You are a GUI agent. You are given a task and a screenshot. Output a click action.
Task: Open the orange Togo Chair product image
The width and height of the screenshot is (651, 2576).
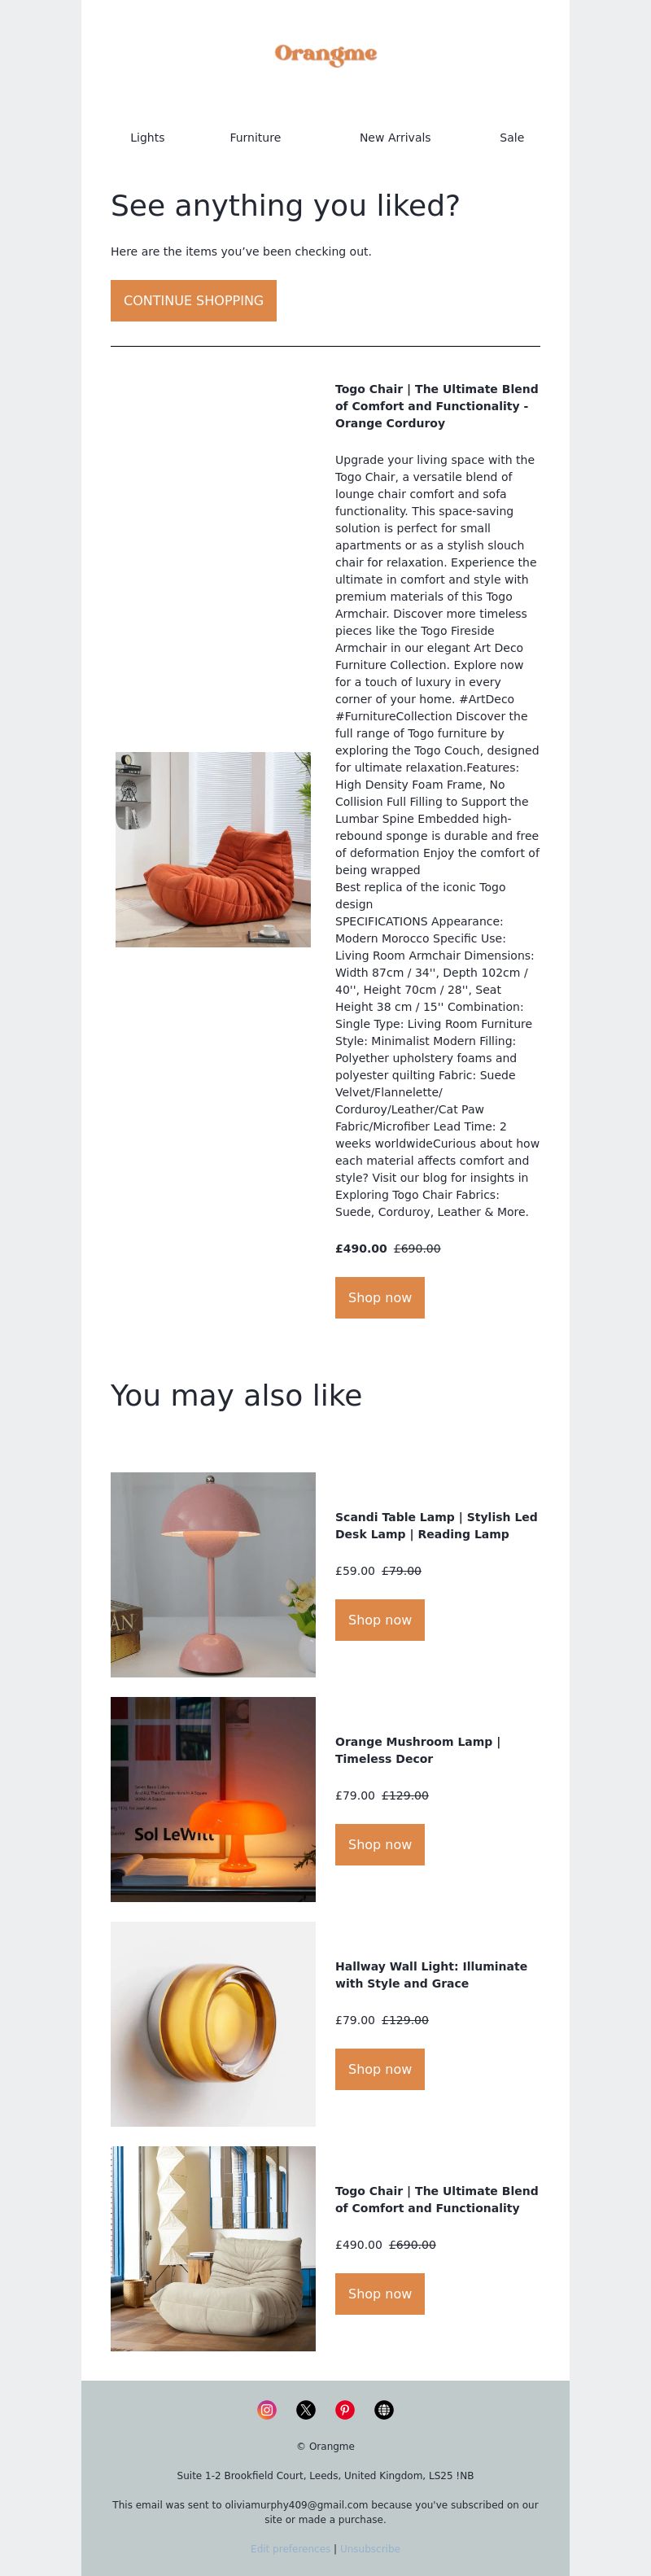point(213,849)
